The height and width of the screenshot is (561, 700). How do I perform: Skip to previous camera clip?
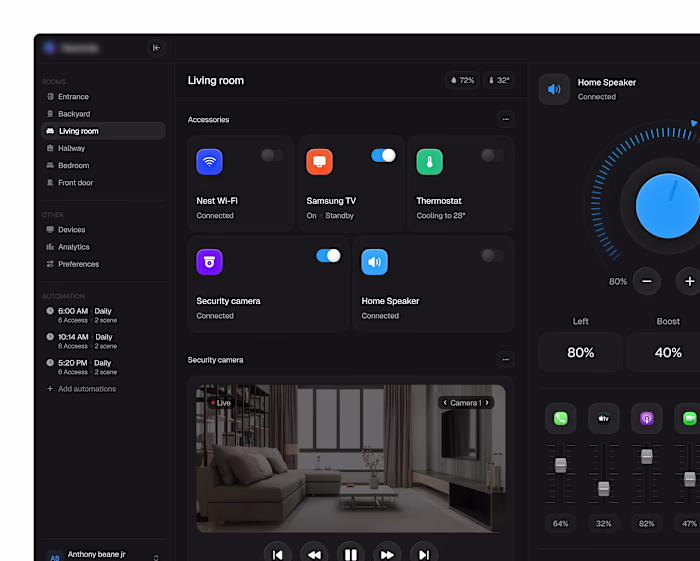[278, 554]
